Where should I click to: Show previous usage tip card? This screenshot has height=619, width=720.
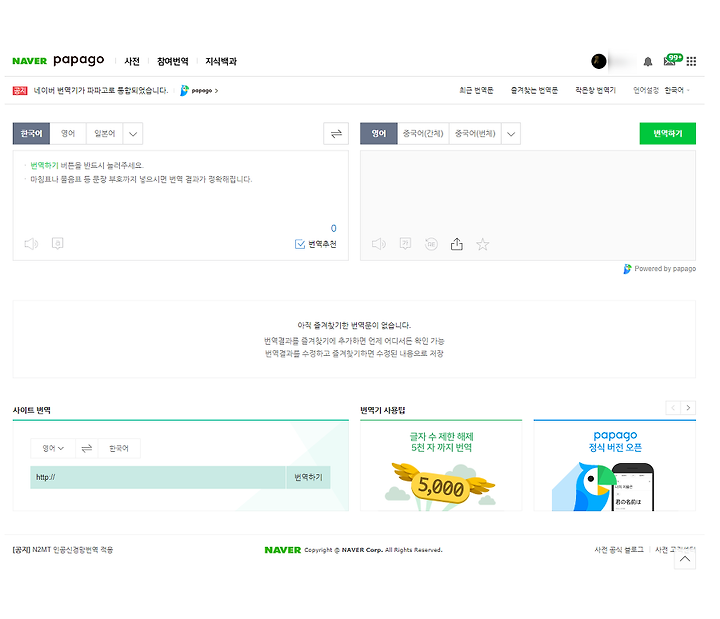tap(673, 408)
